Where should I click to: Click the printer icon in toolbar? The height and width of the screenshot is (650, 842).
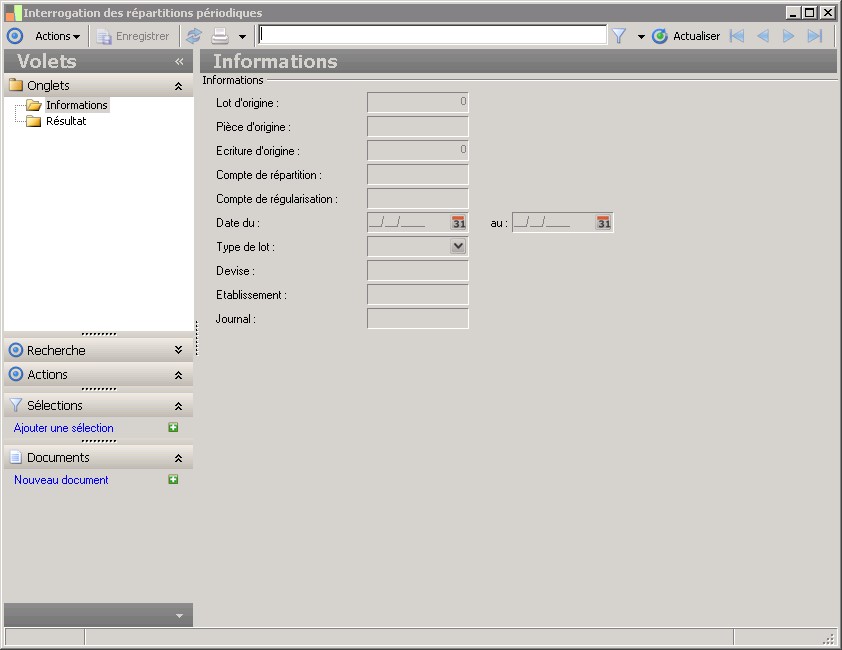click(220, 36)
